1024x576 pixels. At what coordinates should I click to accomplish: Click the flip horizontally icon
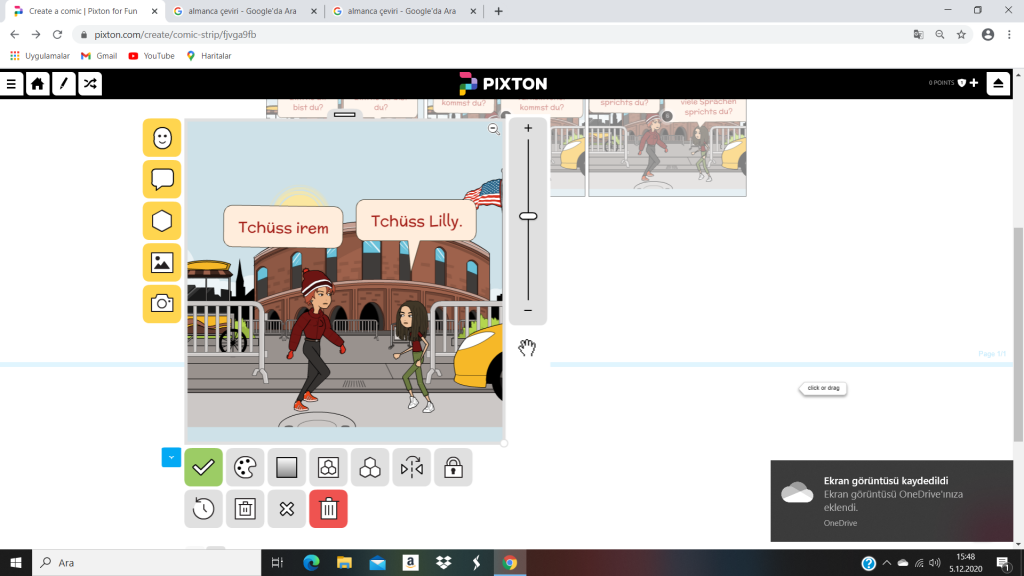(411, 467)
